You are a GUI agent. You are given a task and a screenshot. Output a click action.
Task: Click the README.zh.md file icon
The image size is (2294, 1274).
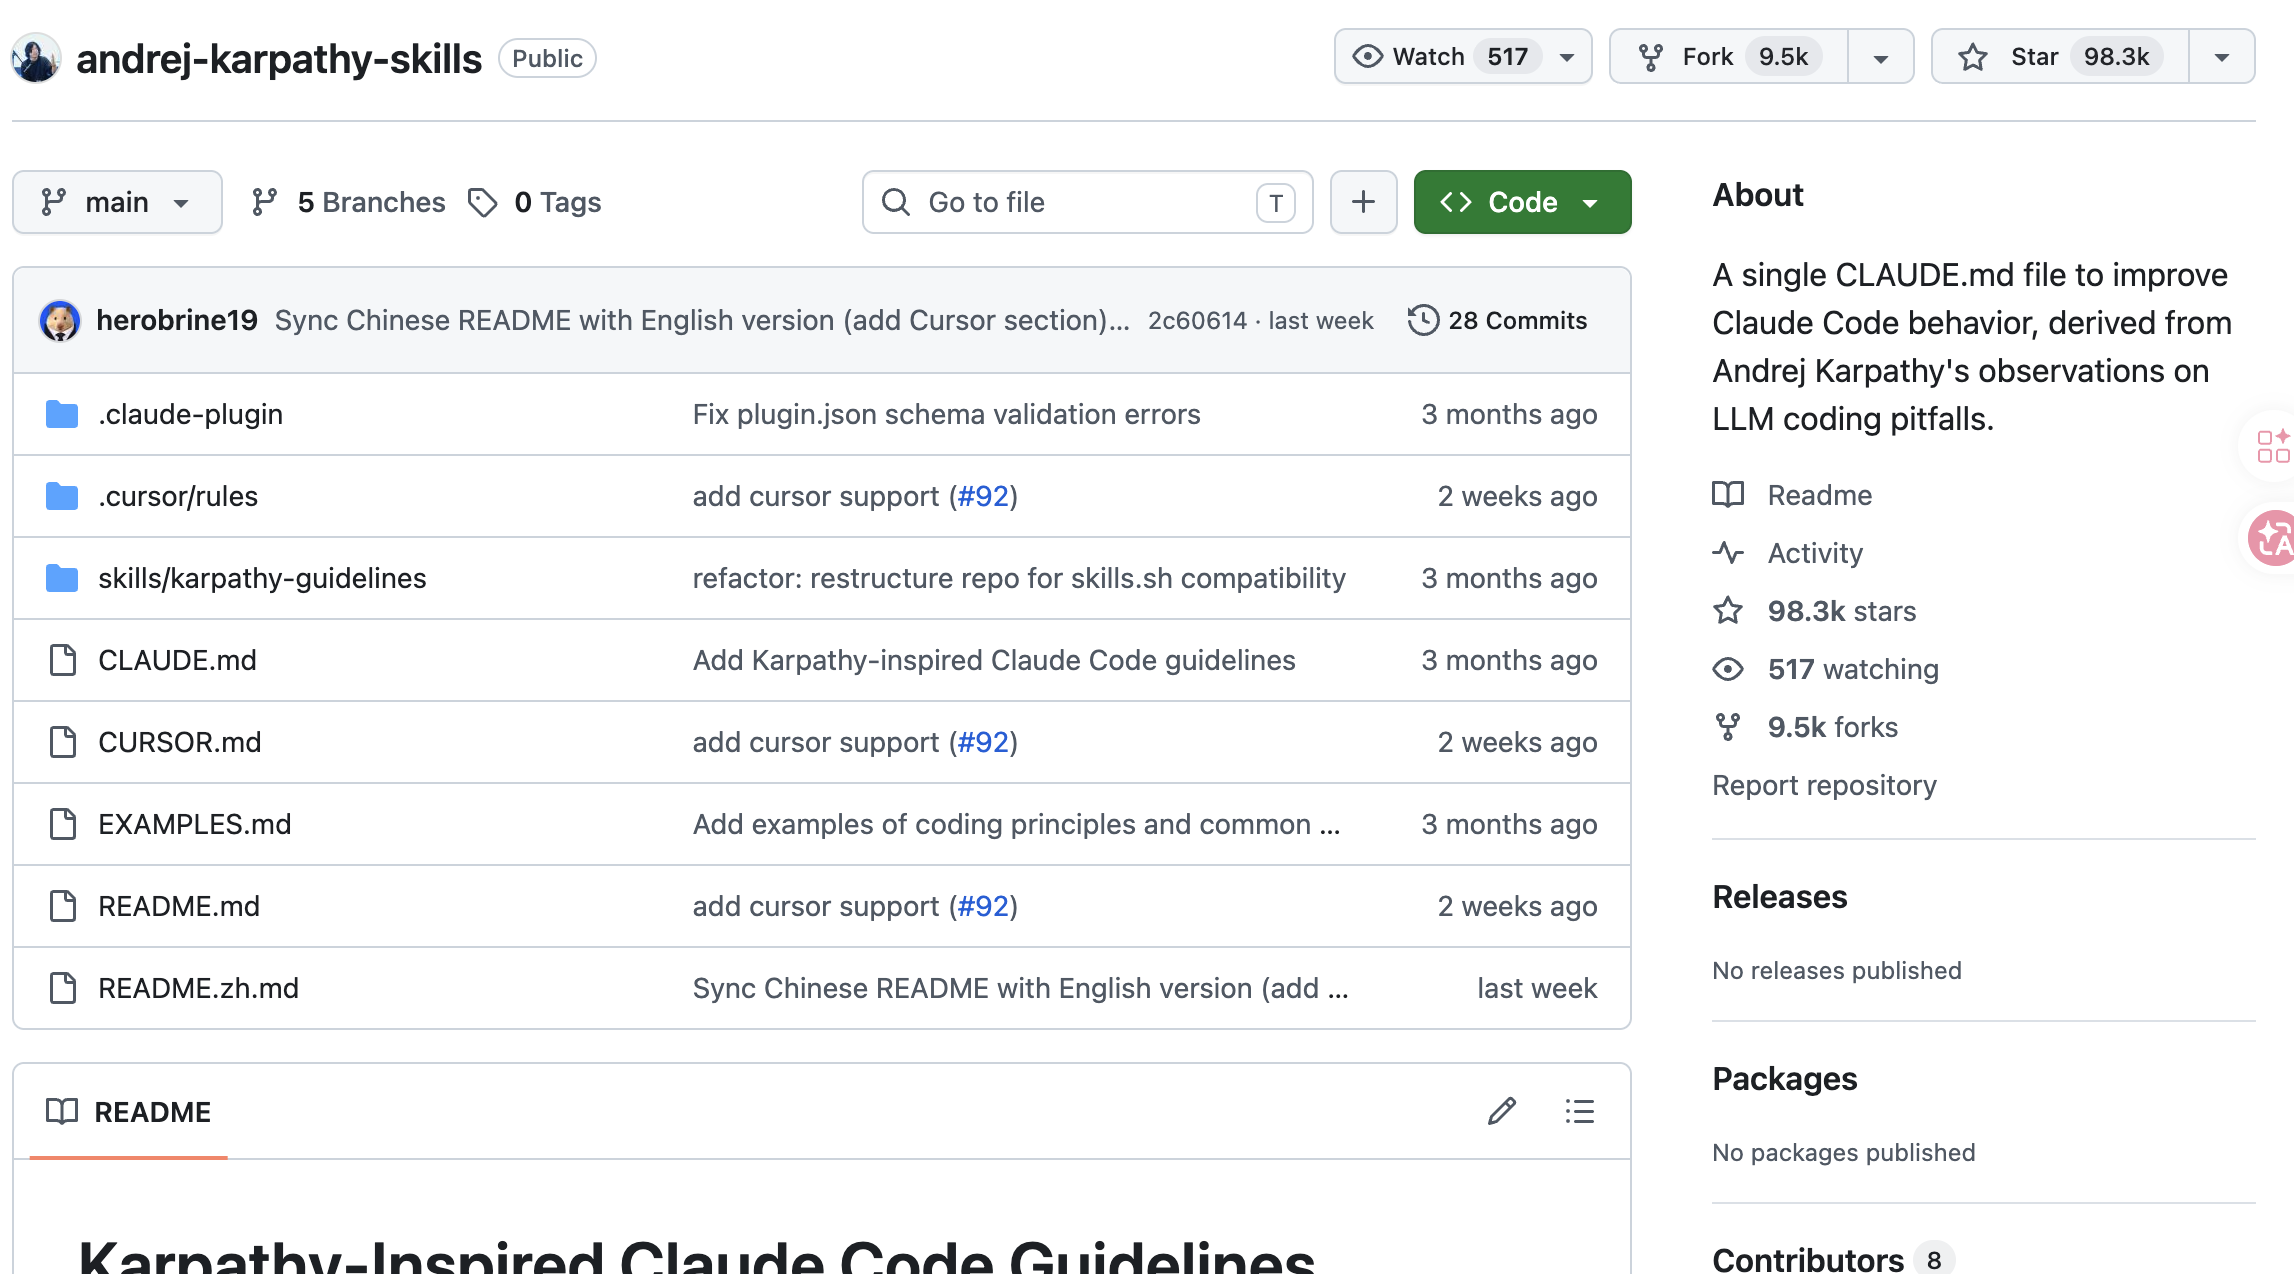point(63,988)
